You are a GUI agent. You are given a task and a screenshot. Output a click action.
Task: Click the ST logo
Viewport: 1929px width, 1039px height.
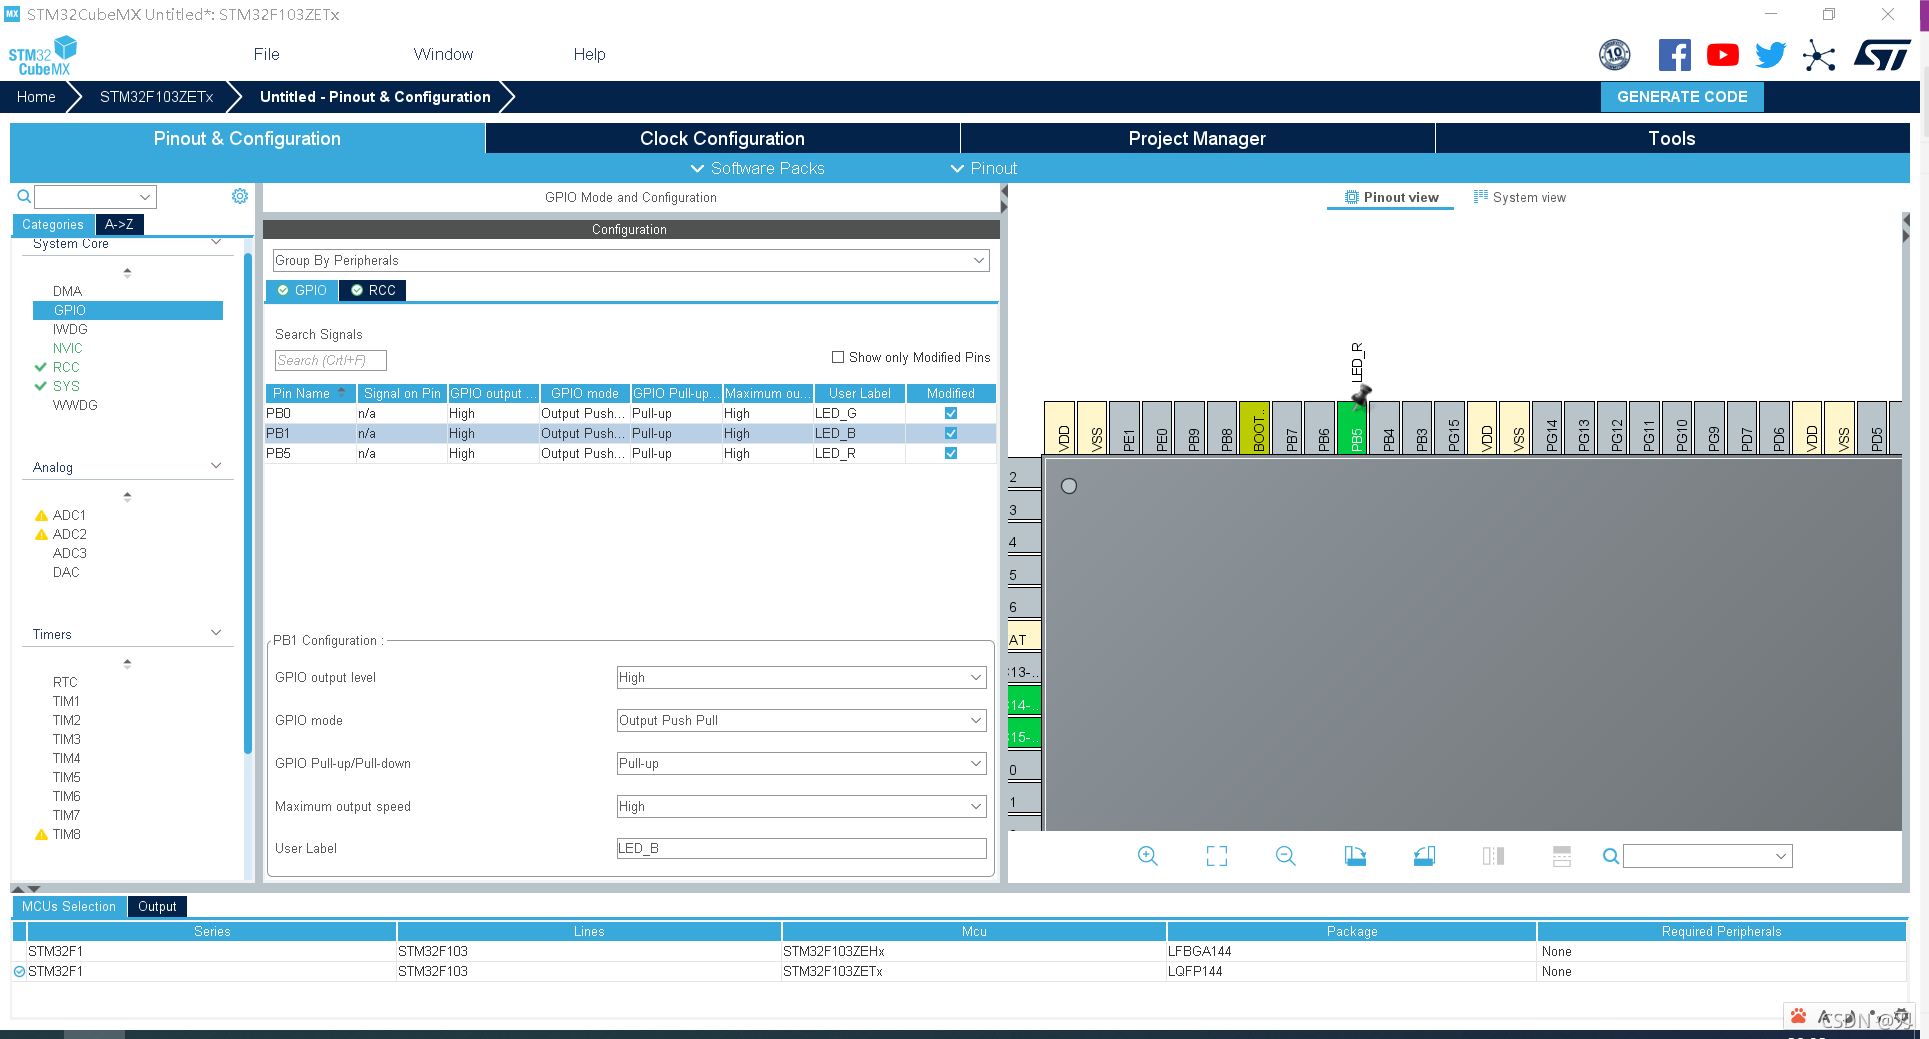pos(1882,55)
